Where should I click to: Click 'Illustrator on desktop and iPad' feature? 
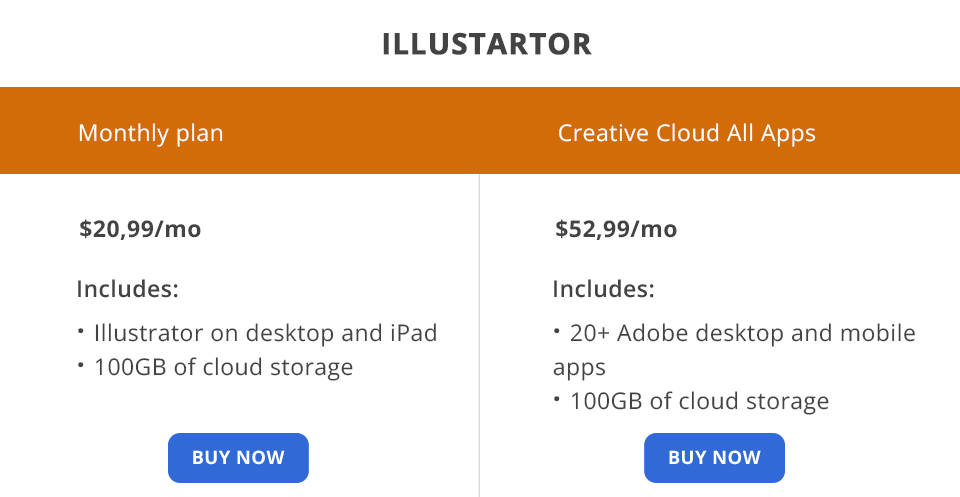265,333
